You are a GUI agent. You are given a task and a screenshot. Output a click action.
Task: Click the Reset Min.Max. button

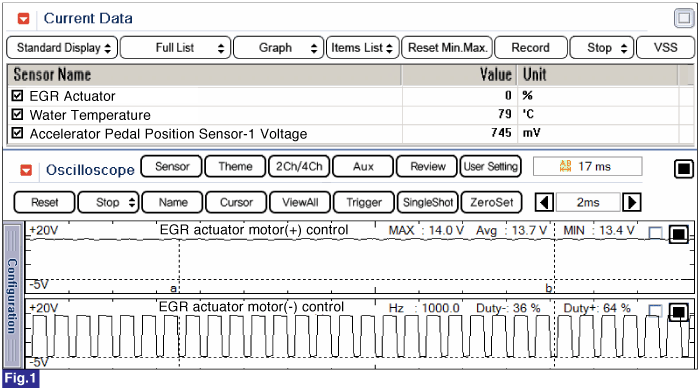(x=447, y=48)
